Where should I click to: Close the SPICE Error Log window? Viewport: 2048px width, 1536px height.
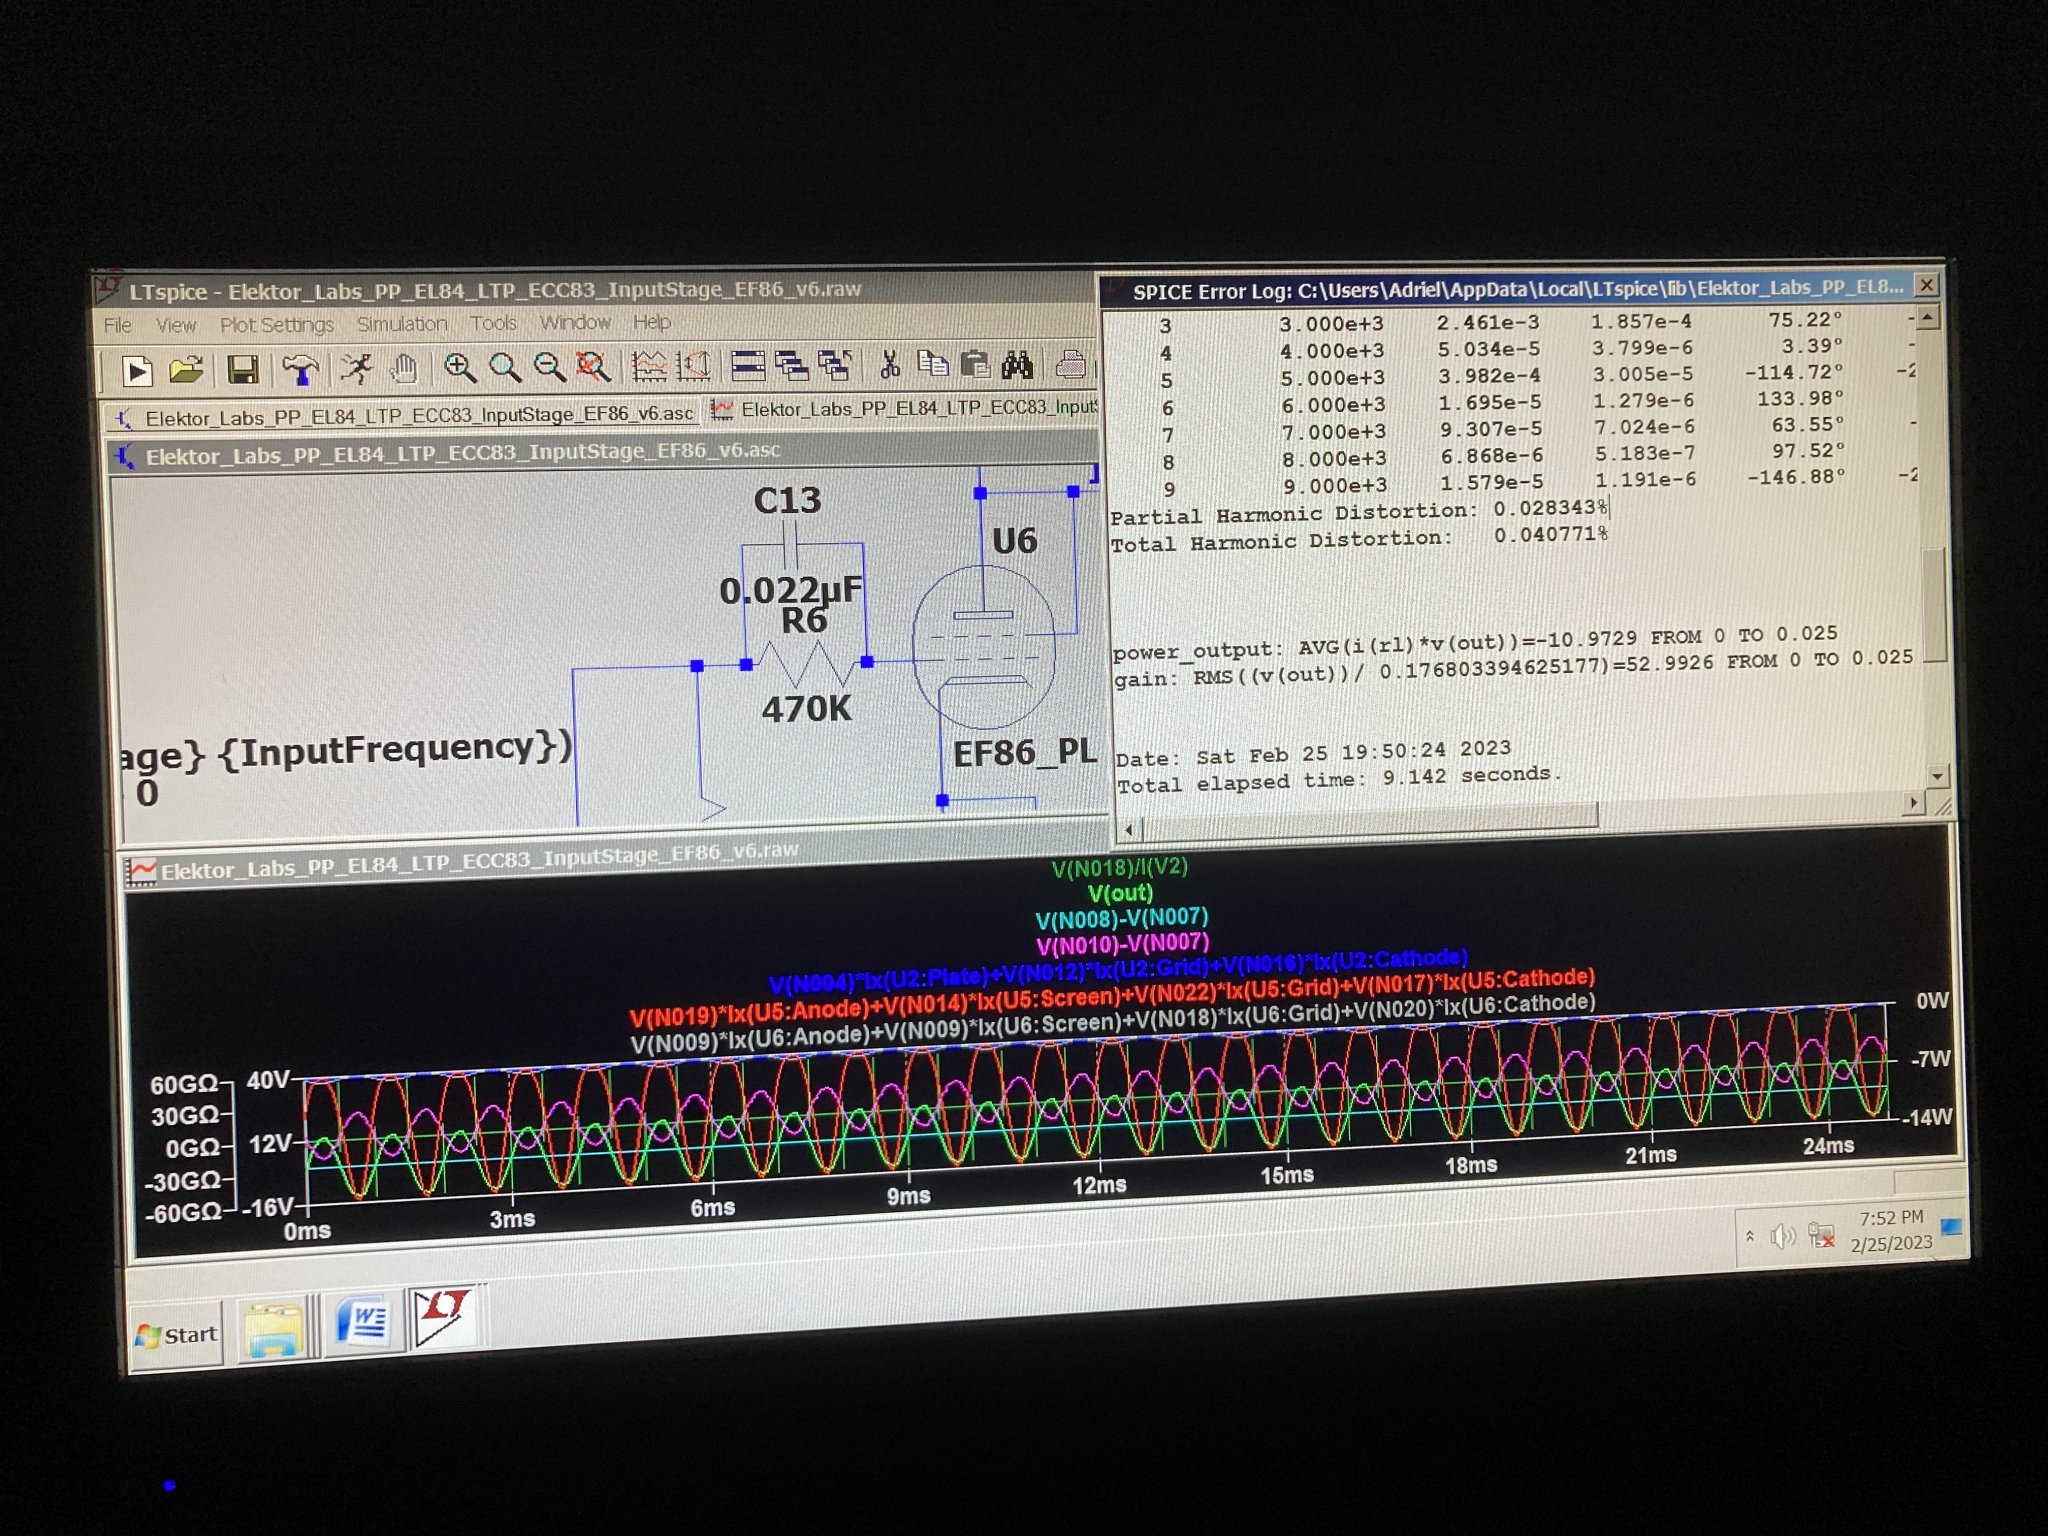[1926, 285]
